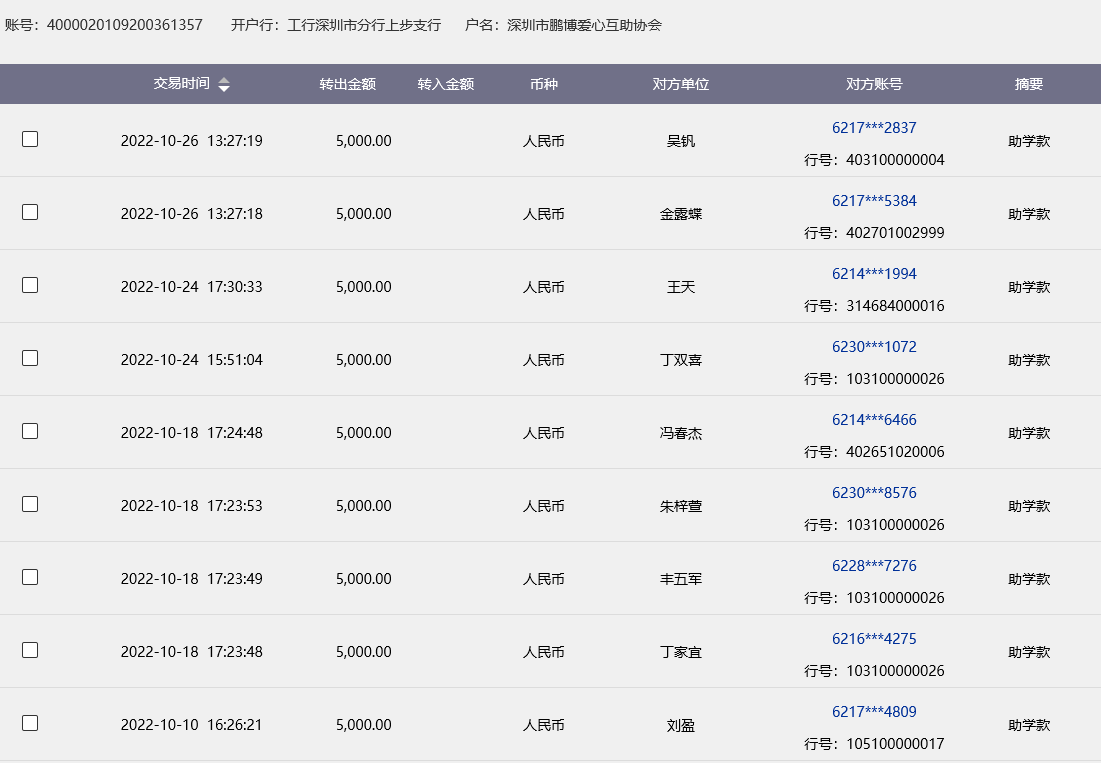This screenshot has height=763, width=1101.
Task: Open account link 6217***5384
Action: (874, 201)
